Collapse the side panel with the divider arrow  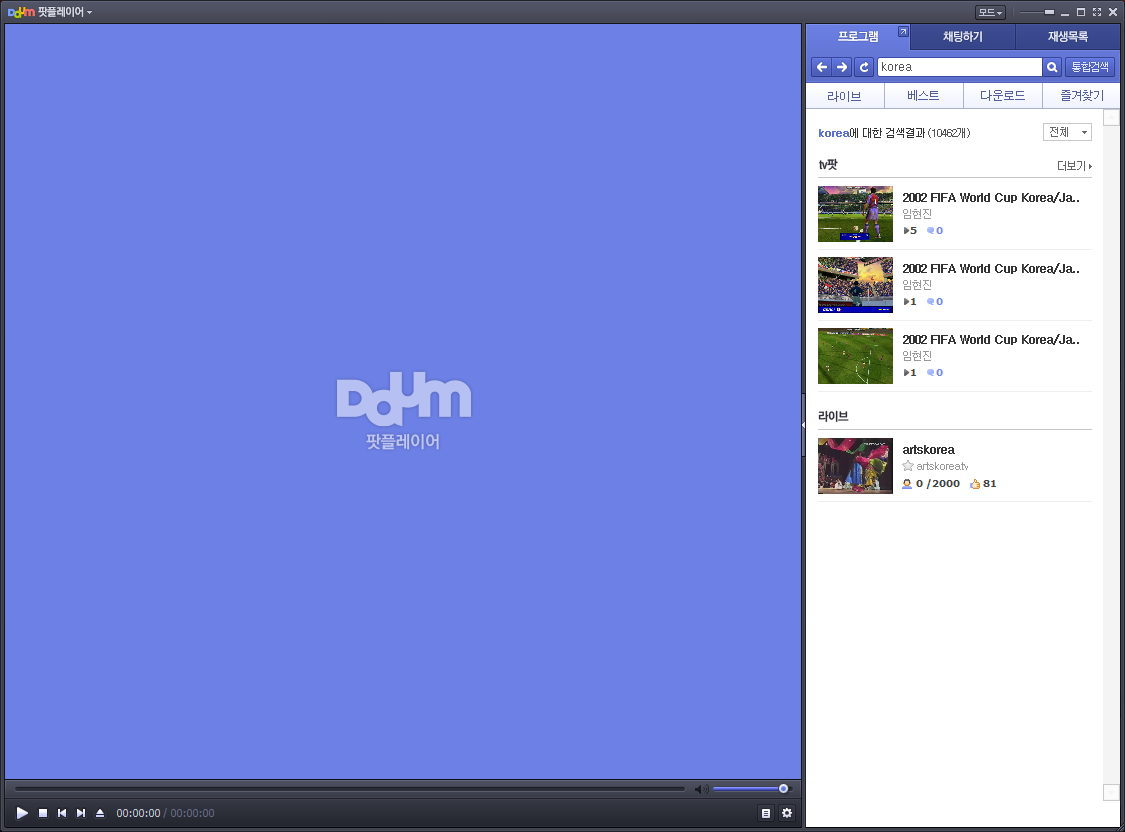[x=803, y=425]
